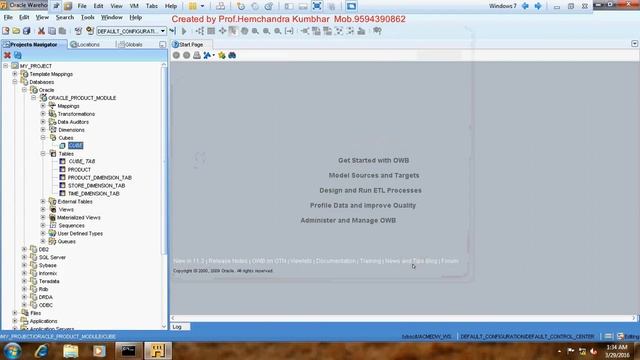Click Profile Data and Improve Quality link
This screenshot has height=360, width=640.
click(x=363, y=205)
